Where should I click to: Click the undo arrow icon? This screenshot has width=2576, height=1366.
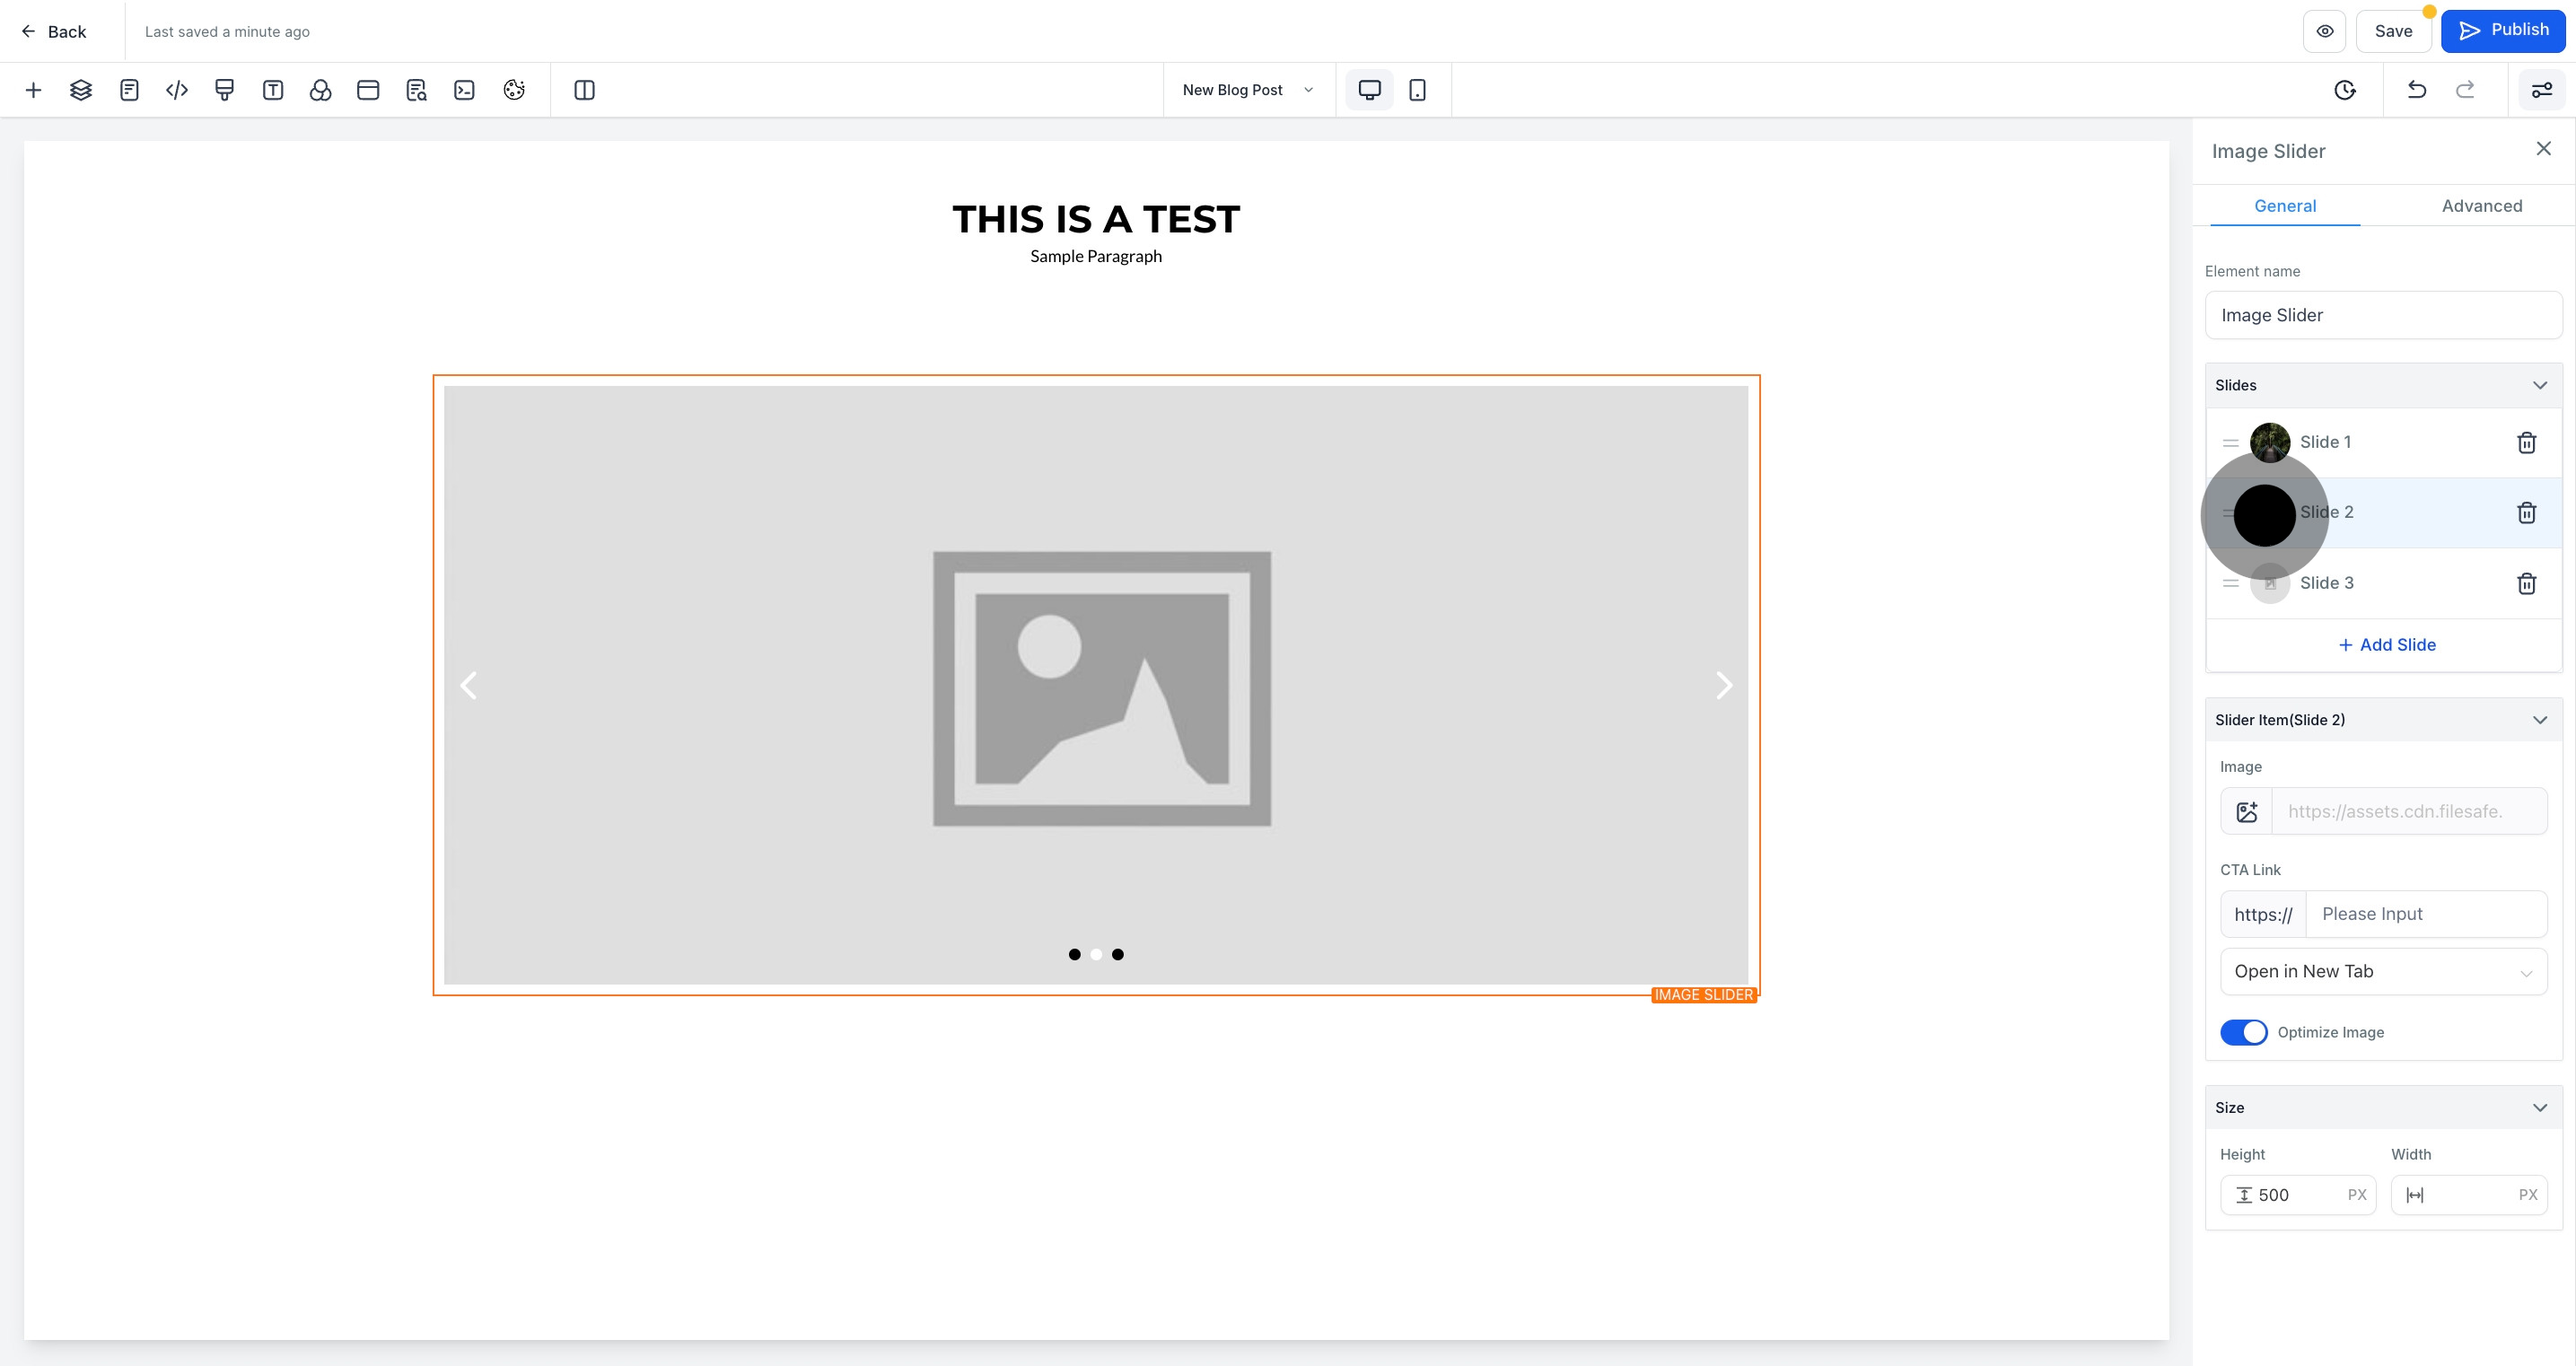click(x=2416, y=90)
